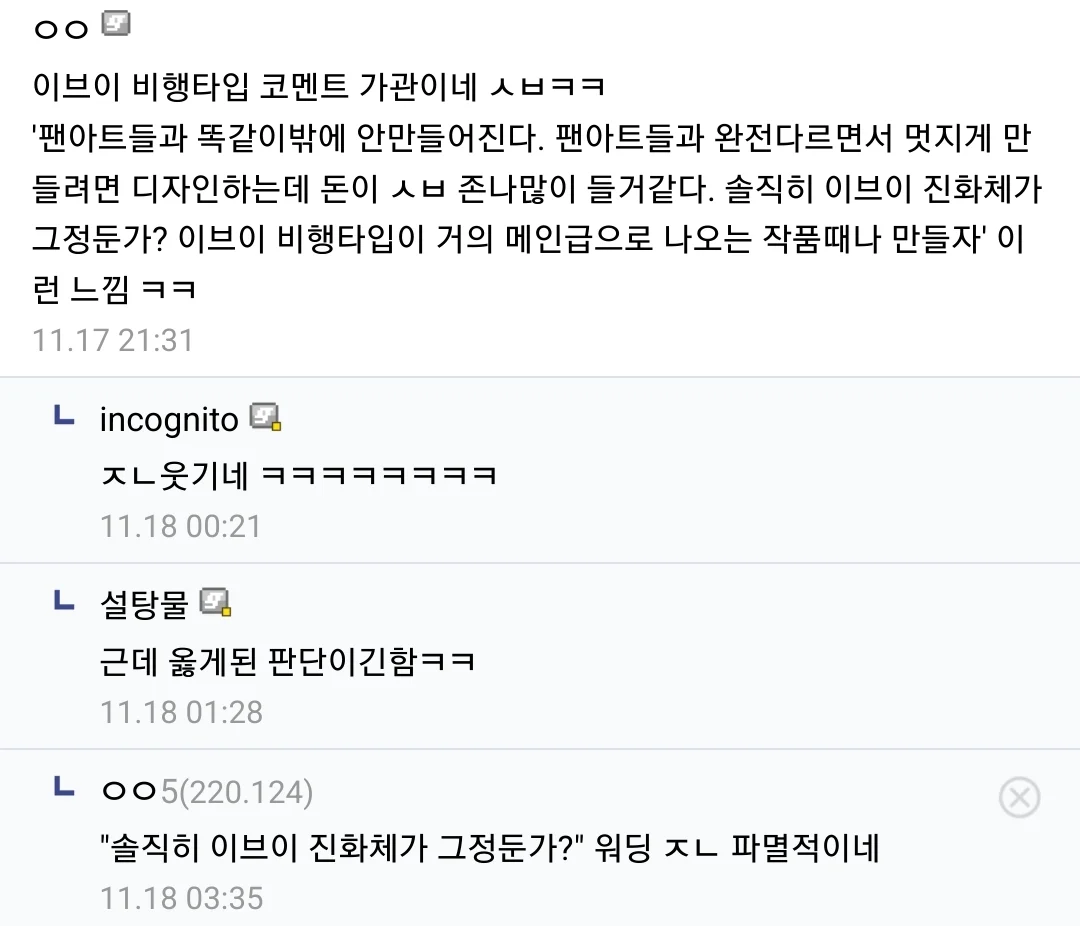This screenshot has width=1080, height=926.
Task: Click the timestamp 11.18 01:28
Action: point(180,712)
